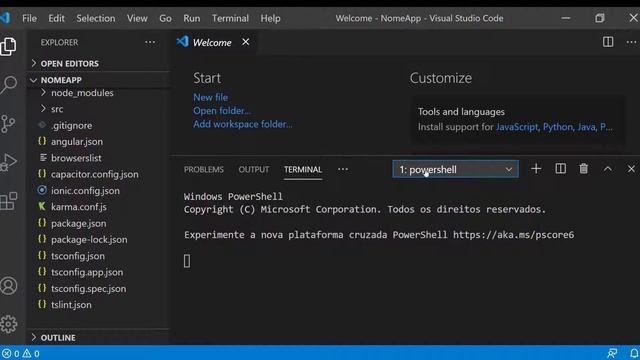Open tsconfig.json file
Viewport: 640px width, 360px height.
78,256
